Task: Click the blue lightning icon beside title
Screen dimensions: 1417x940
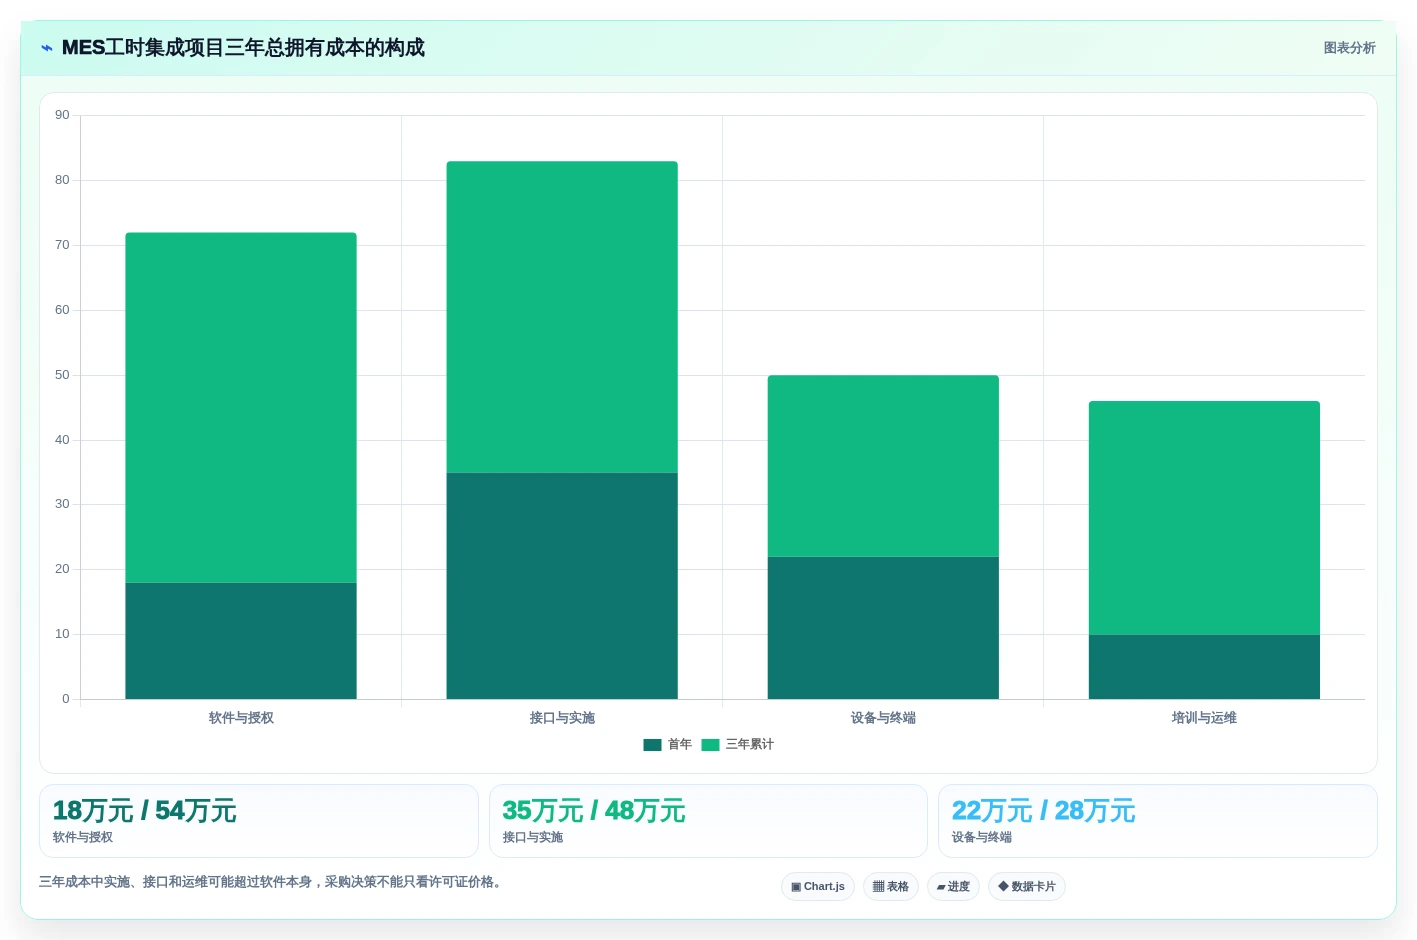Action: (x=47, y=48)
